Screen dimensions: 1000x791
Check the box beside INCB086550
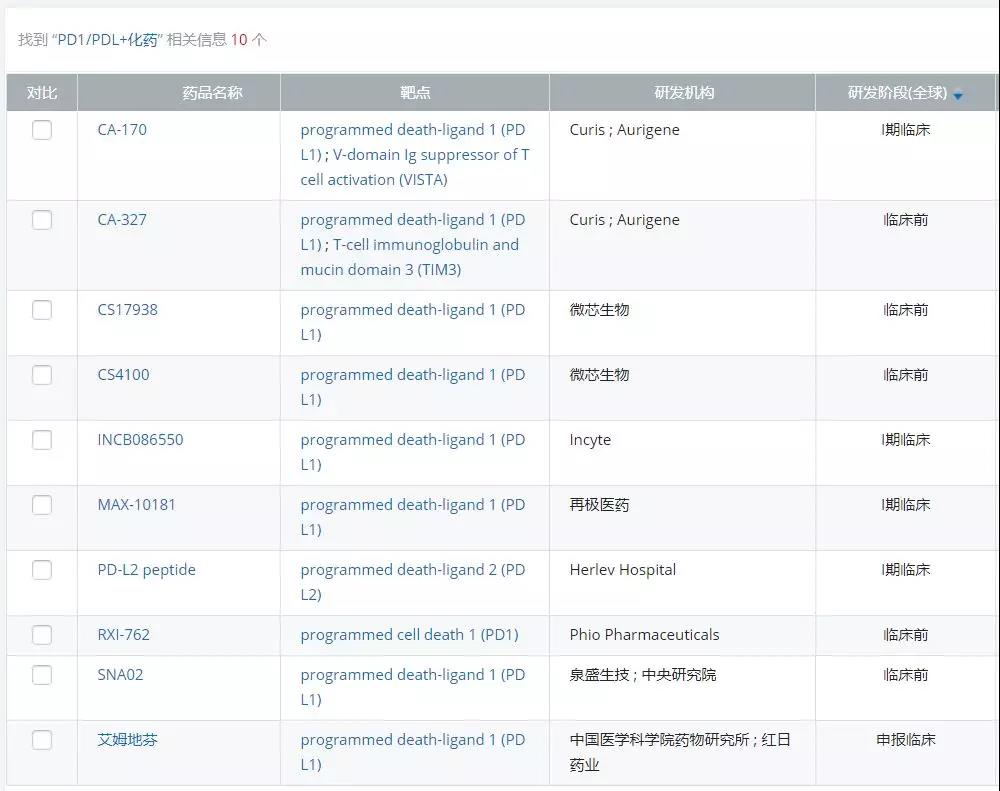pos(42,440)
